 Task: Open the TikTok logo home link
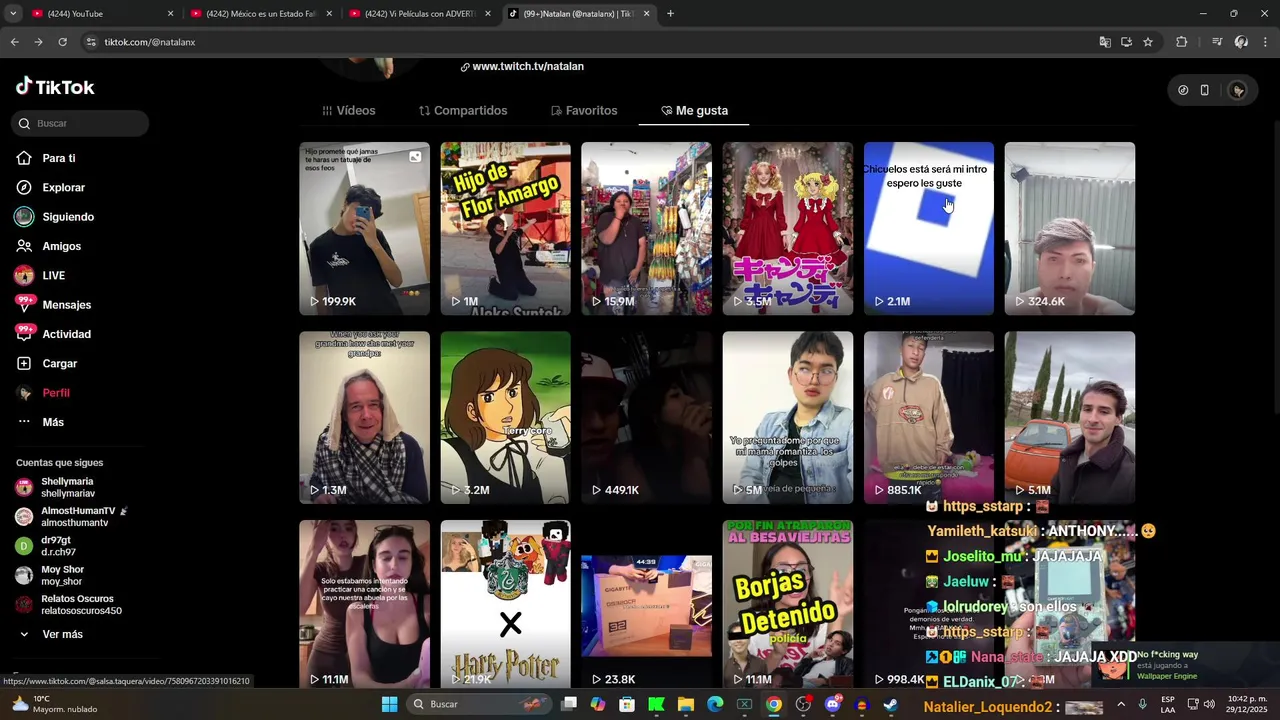(55, 87)
